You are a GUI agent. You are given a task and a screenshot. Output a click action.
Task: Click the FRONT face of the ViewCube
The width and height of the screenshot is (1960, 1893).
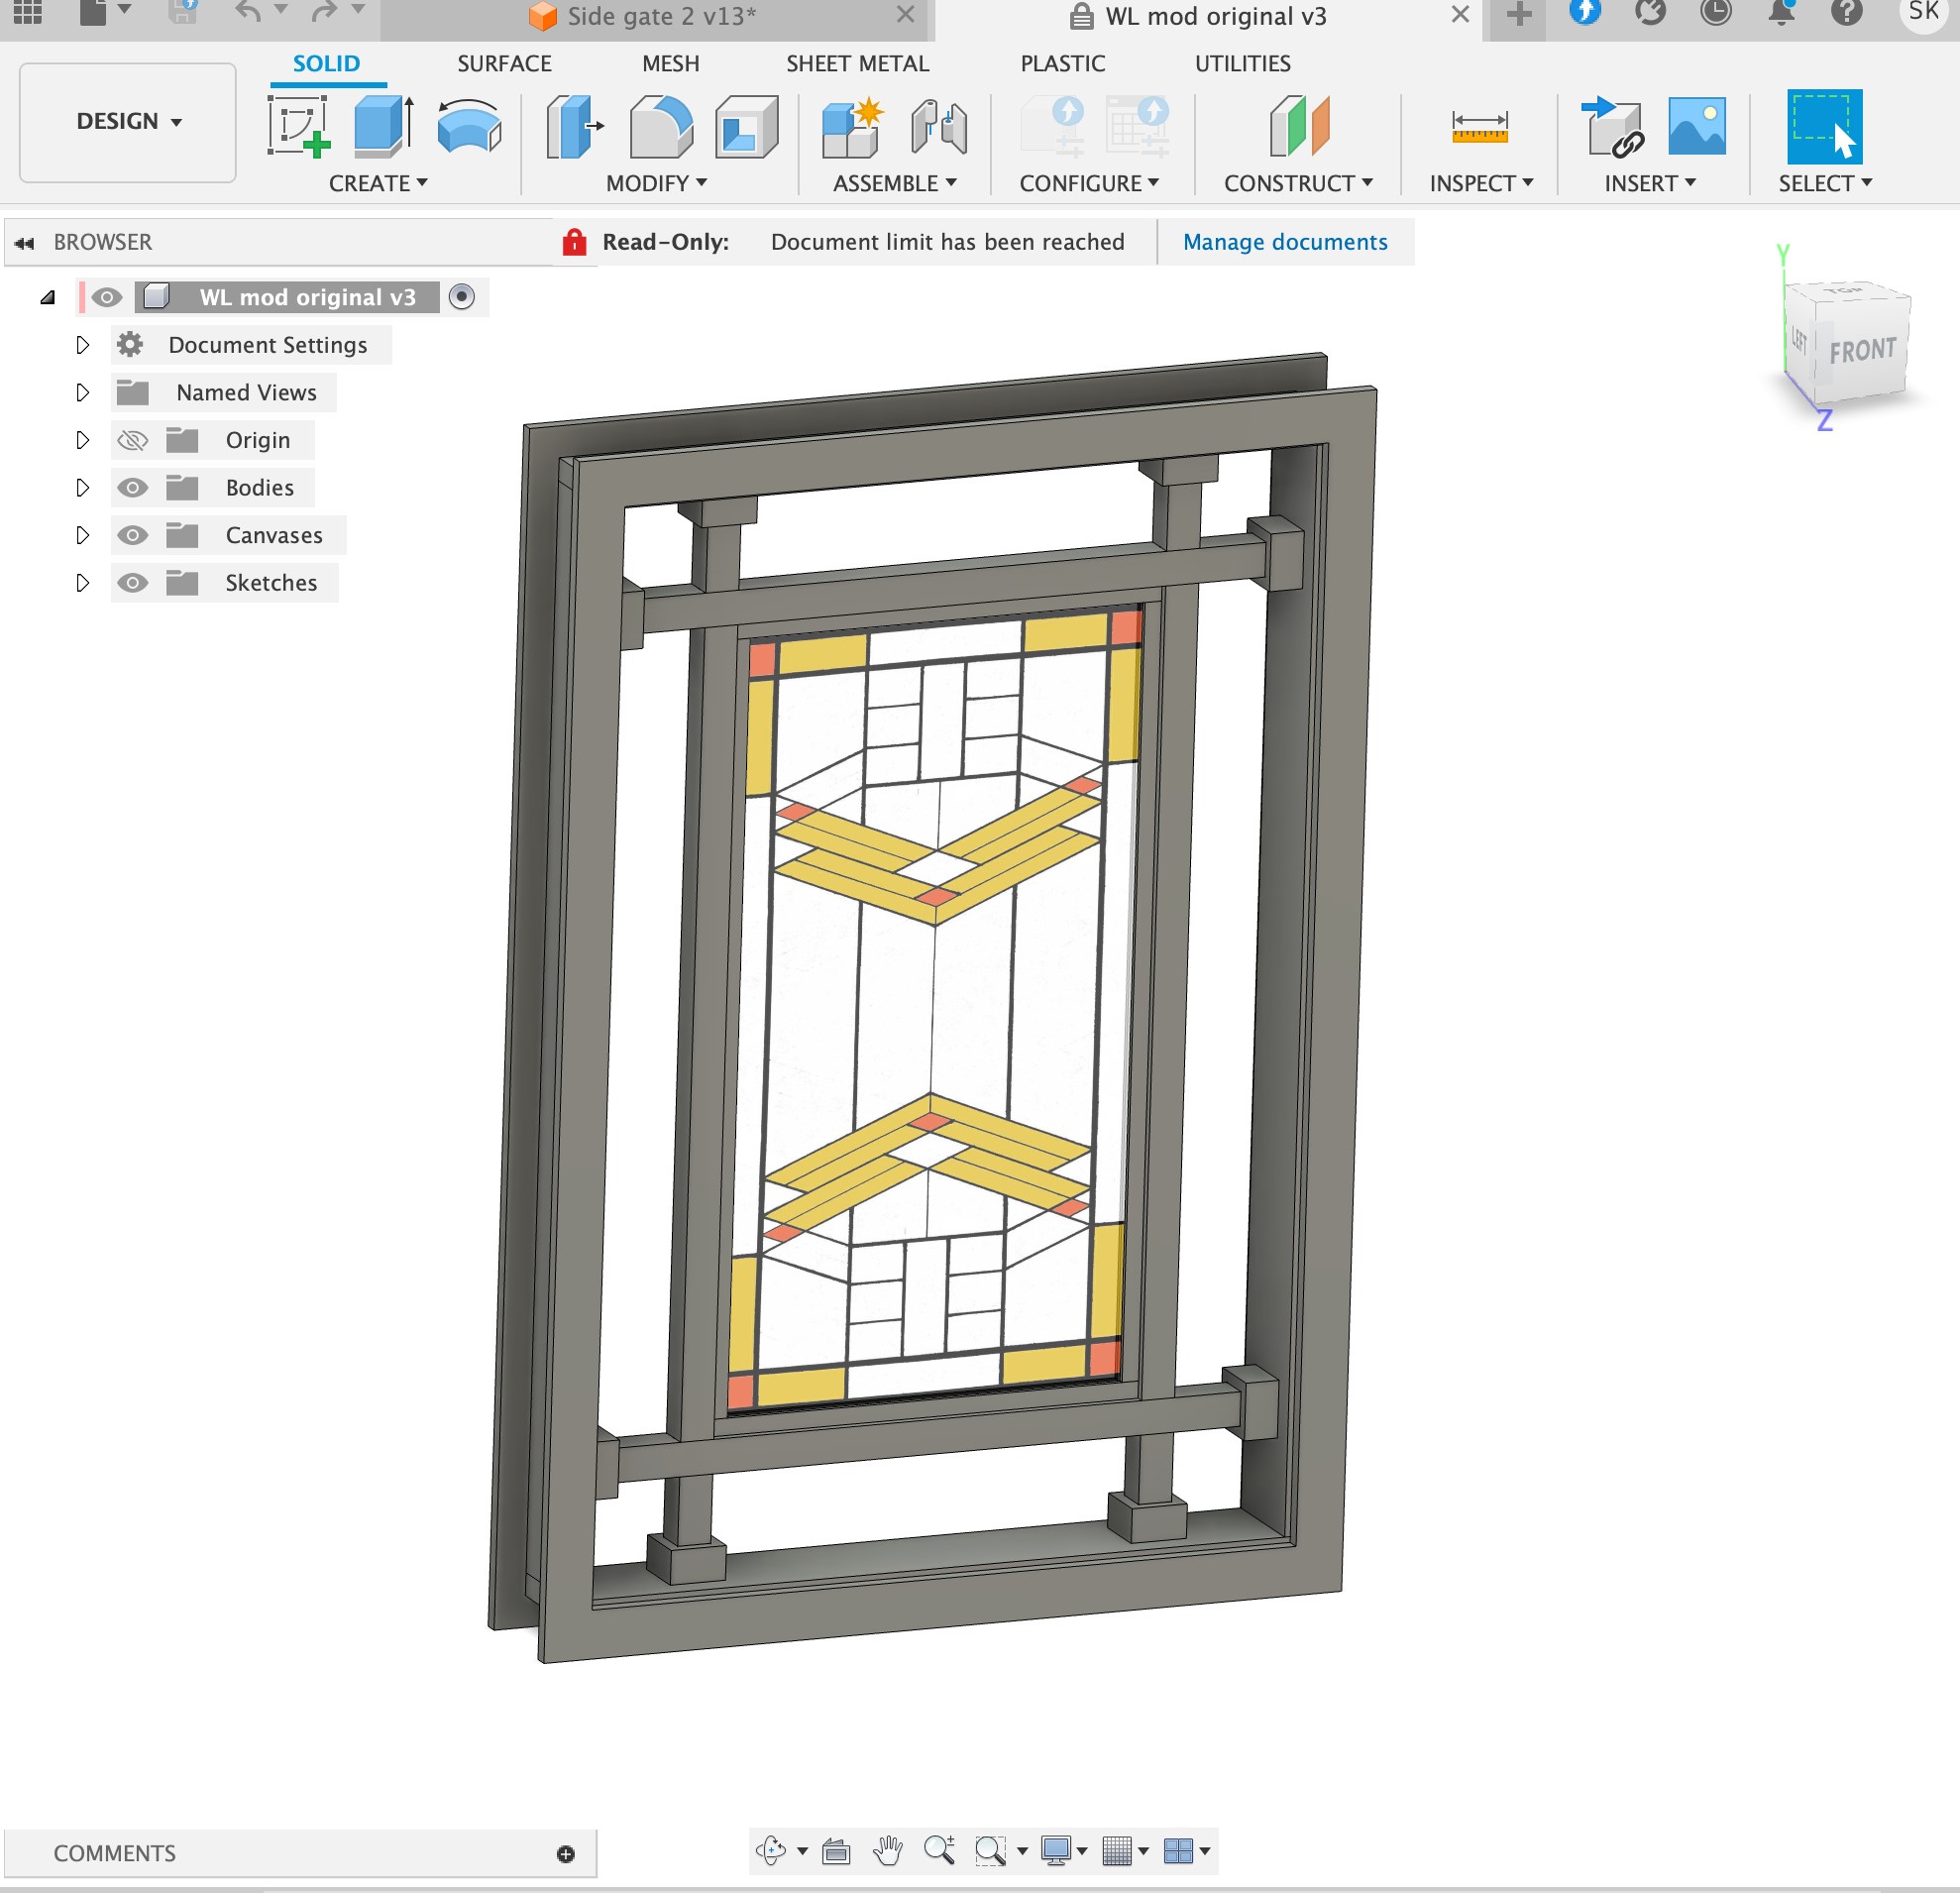coord(1861,351)
